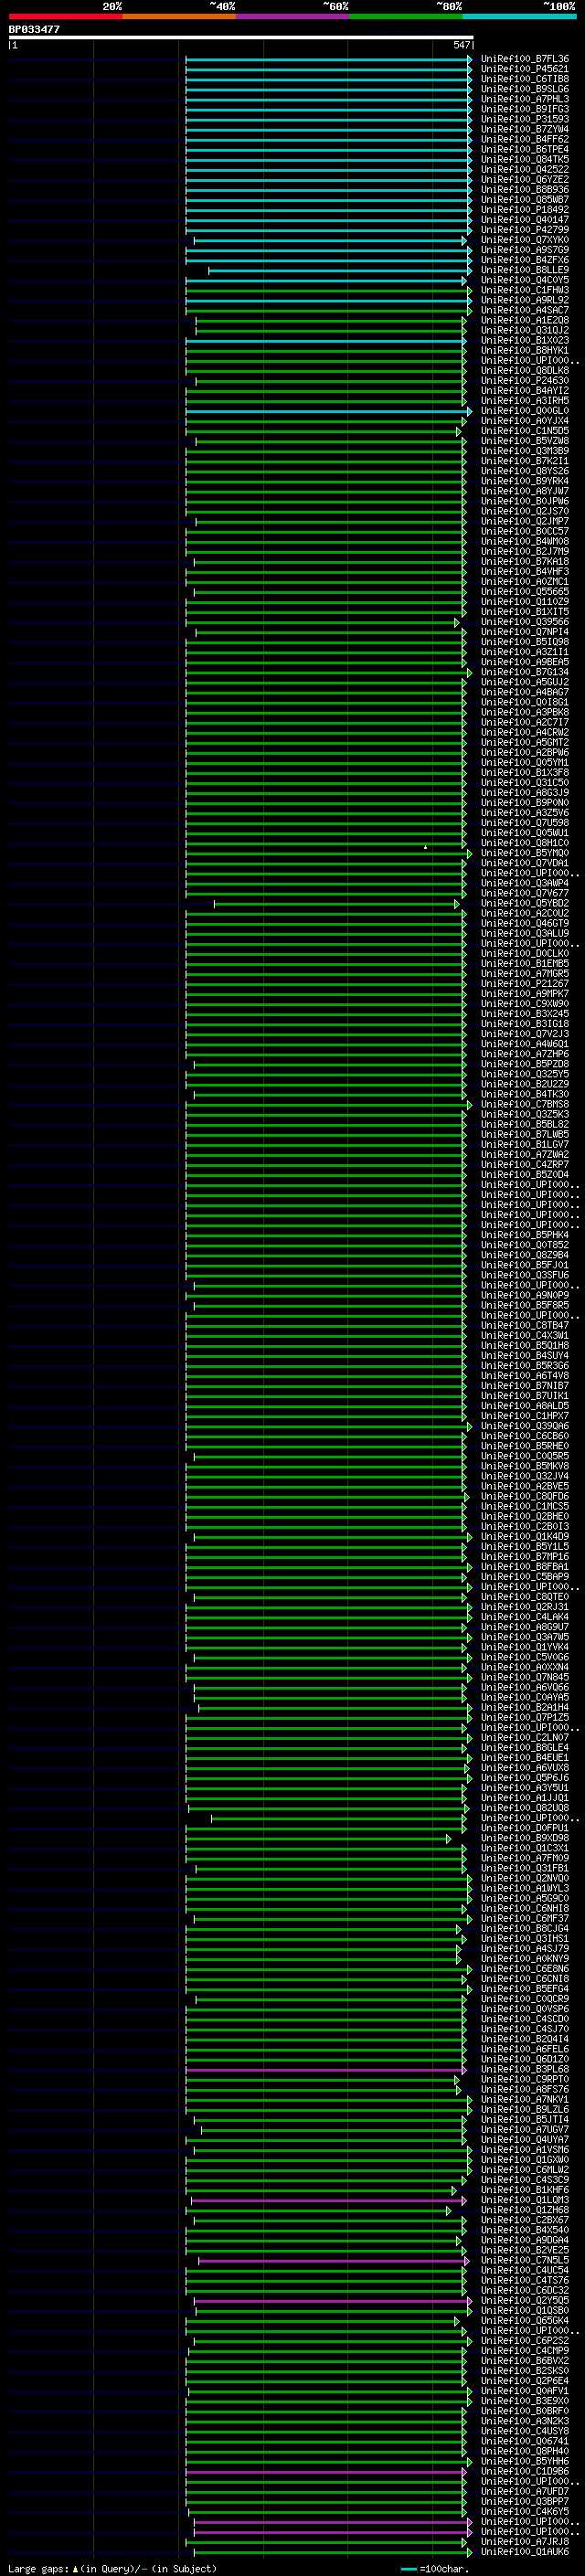Select hit label UniRef100_Q39QA6

[x=525, y=1426]
